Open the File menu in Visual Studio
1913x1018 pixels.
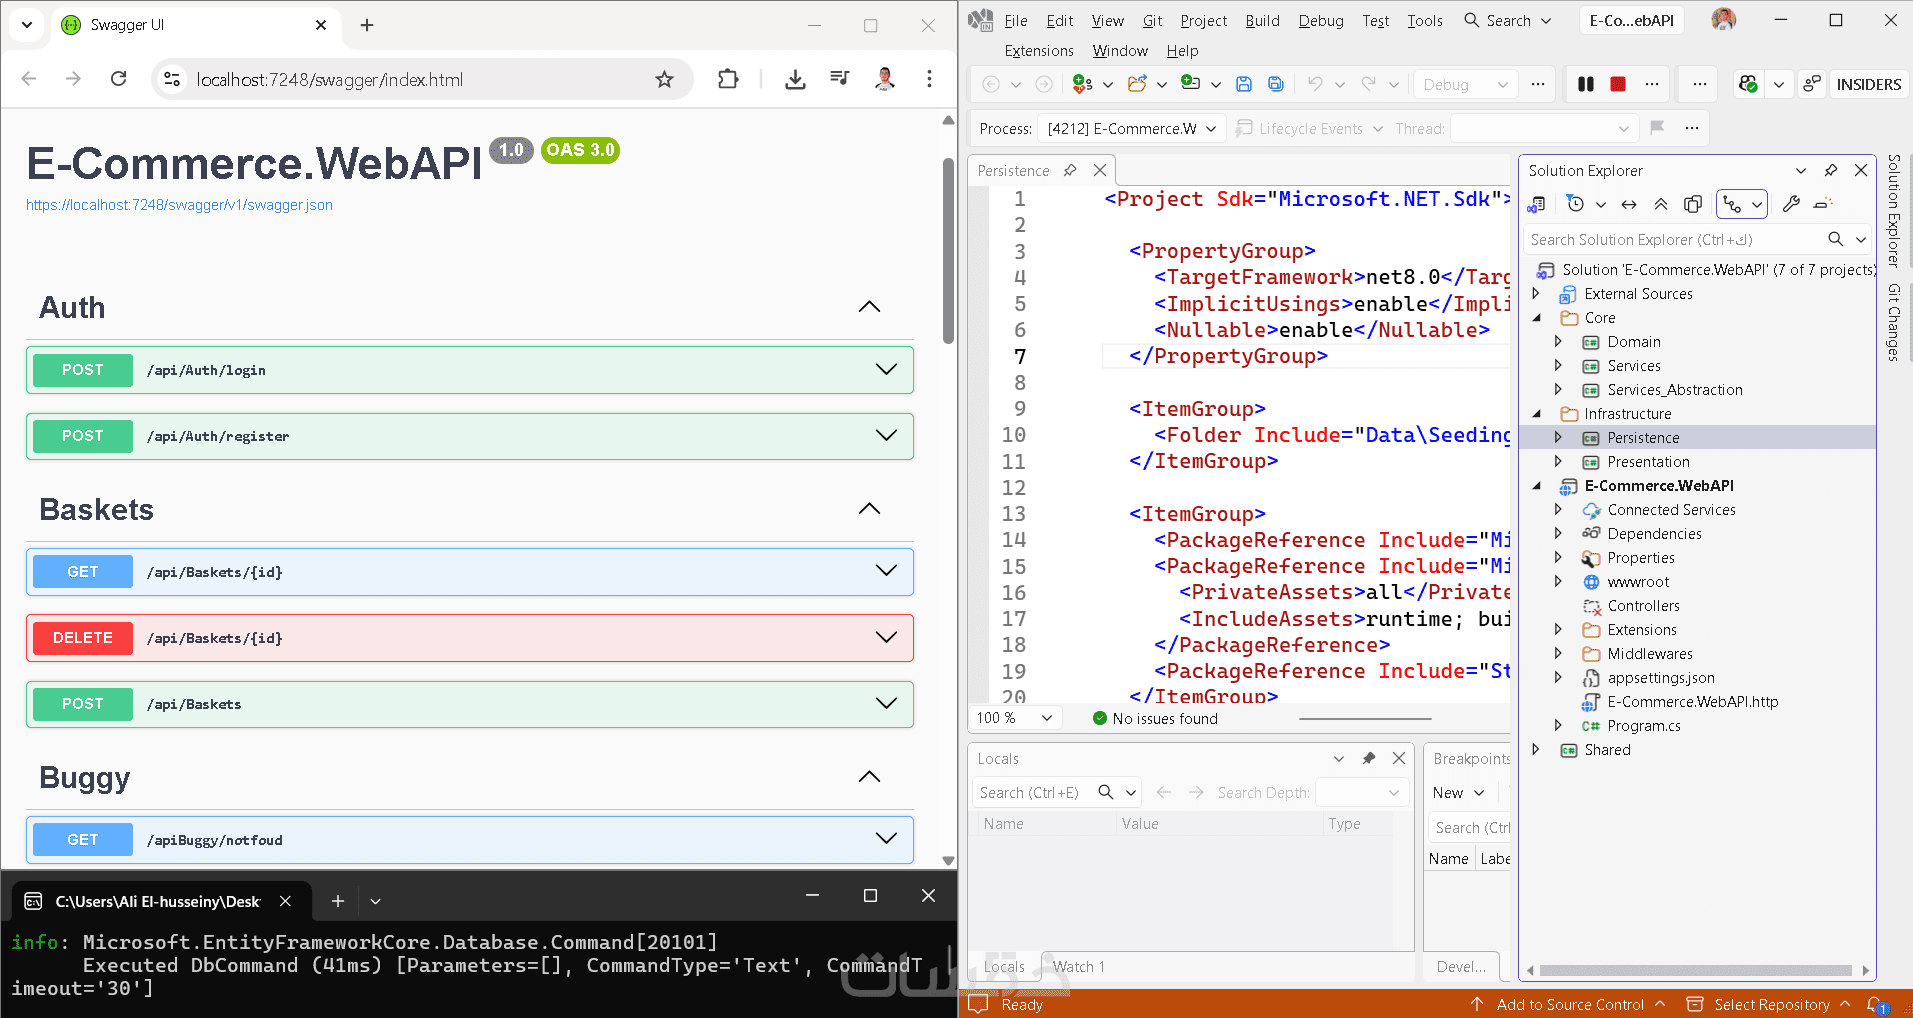point(1016,20)
